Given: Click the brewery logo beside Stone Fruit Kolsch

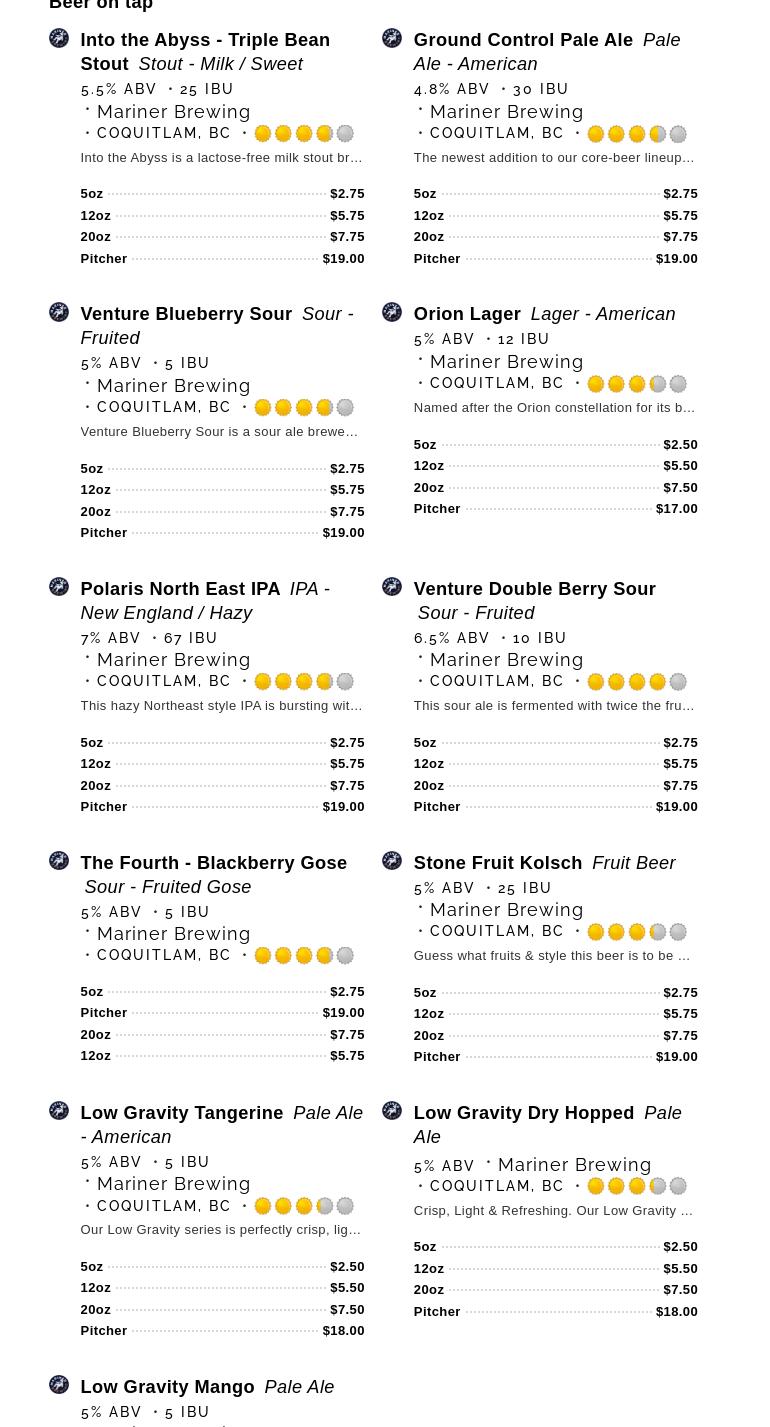Looking at the screenshot, I should coord(392,860).
